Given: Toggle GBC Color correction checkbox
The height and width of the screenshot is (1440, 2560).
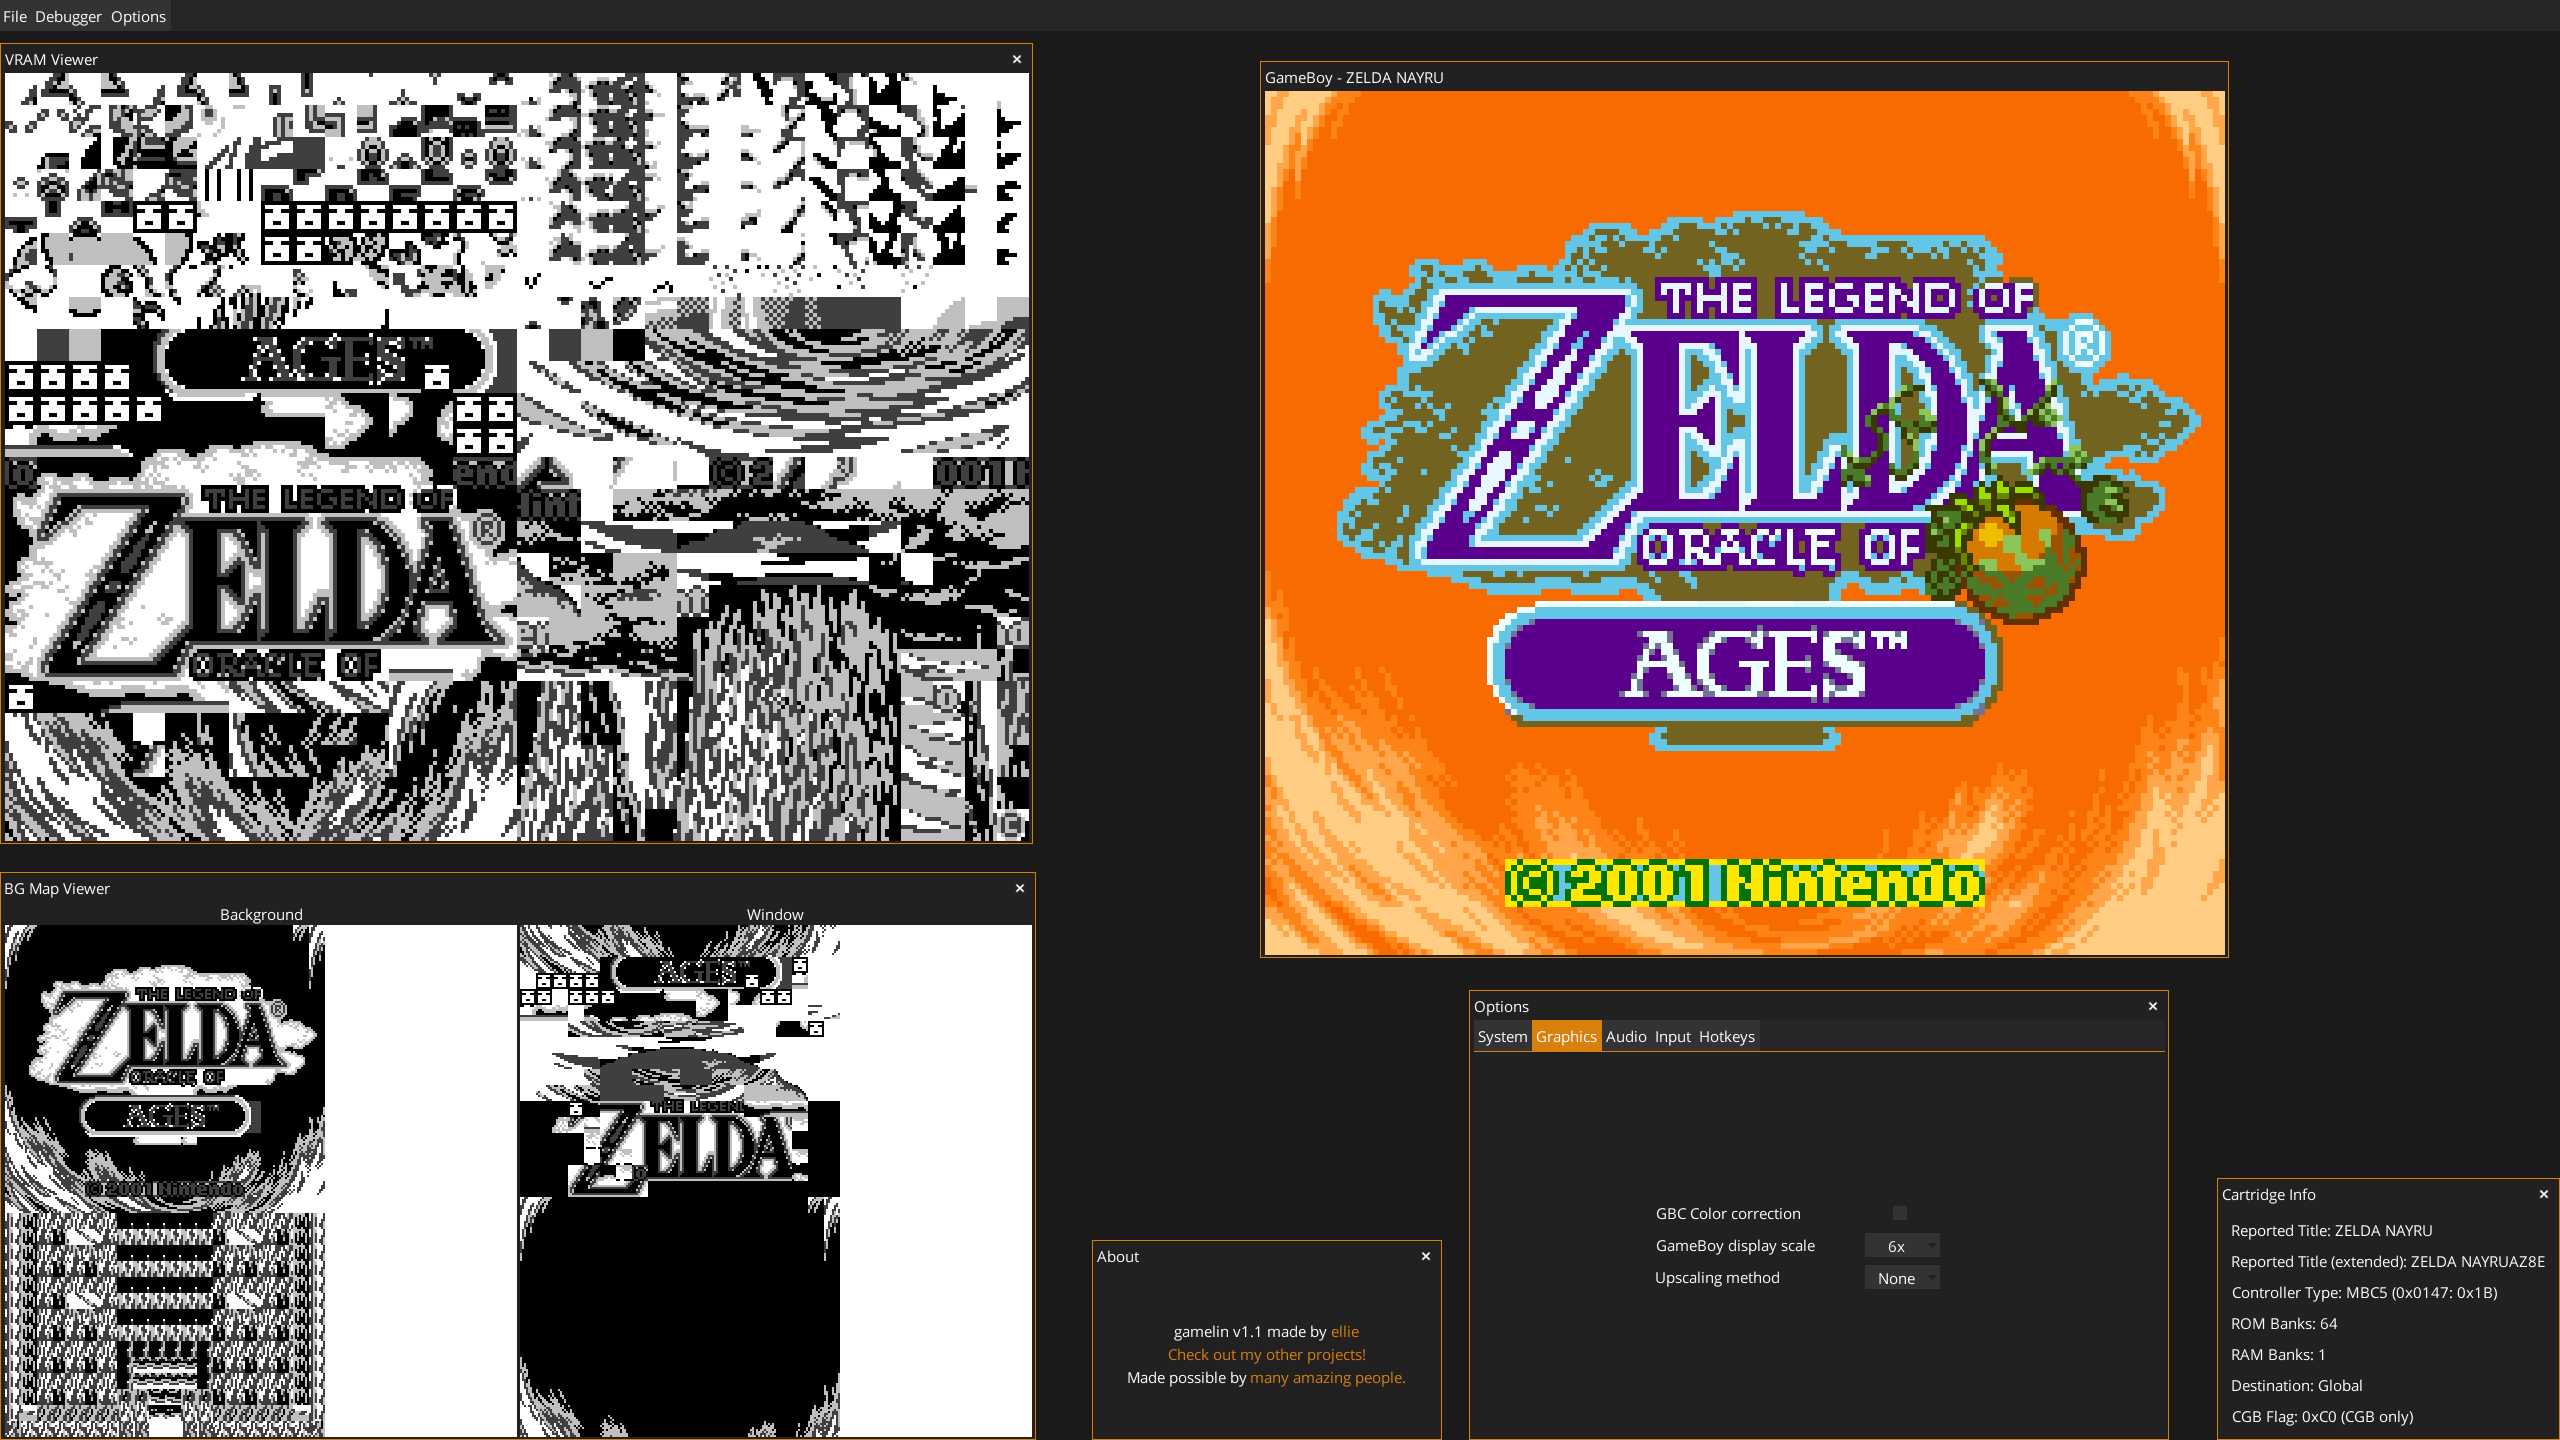Looking at the screenshot, I should pos(1901,1213).
